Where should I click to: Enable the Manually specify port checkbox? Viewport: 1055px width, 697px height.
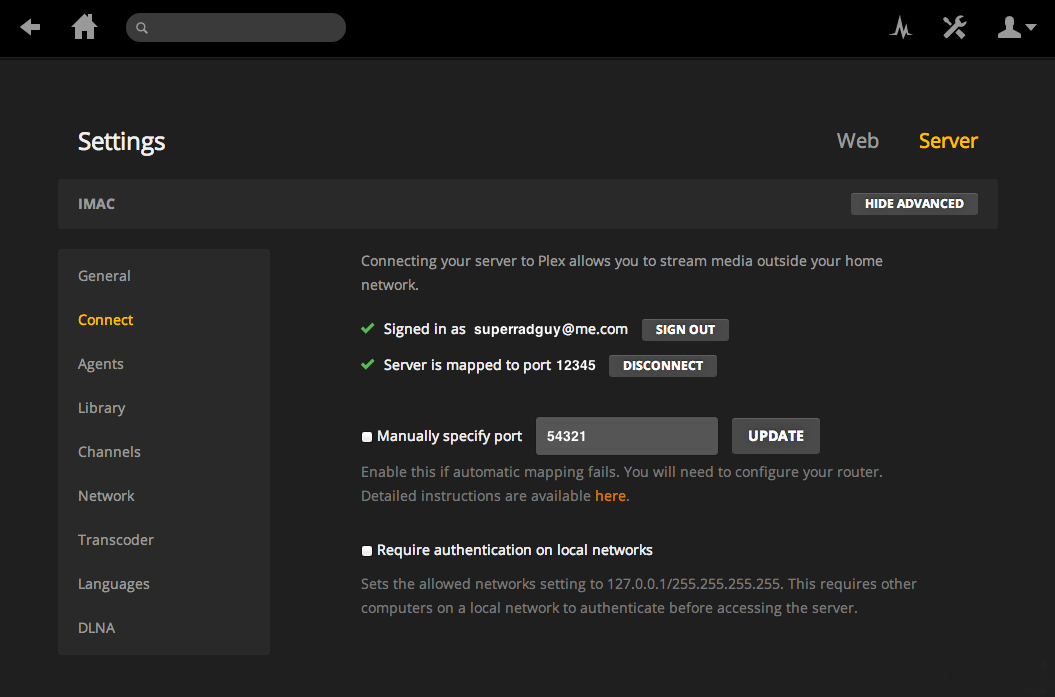(x=367, y=437)
